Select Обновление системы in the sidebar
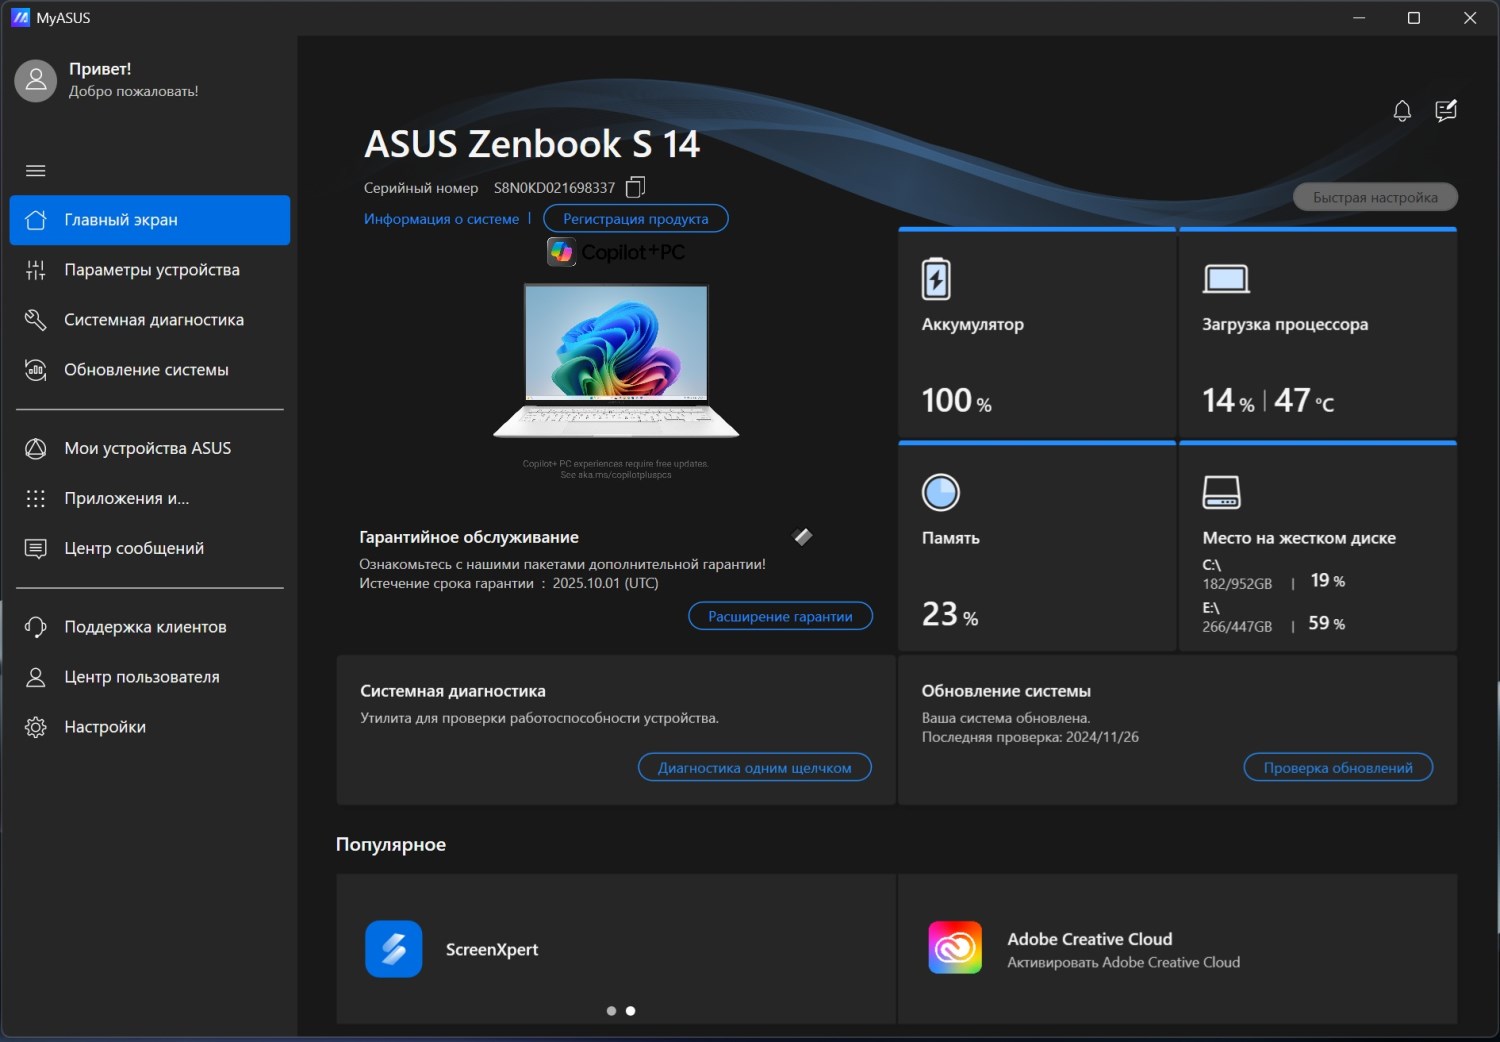Screen dimensions: 1500x1042 tap(146, 370)
